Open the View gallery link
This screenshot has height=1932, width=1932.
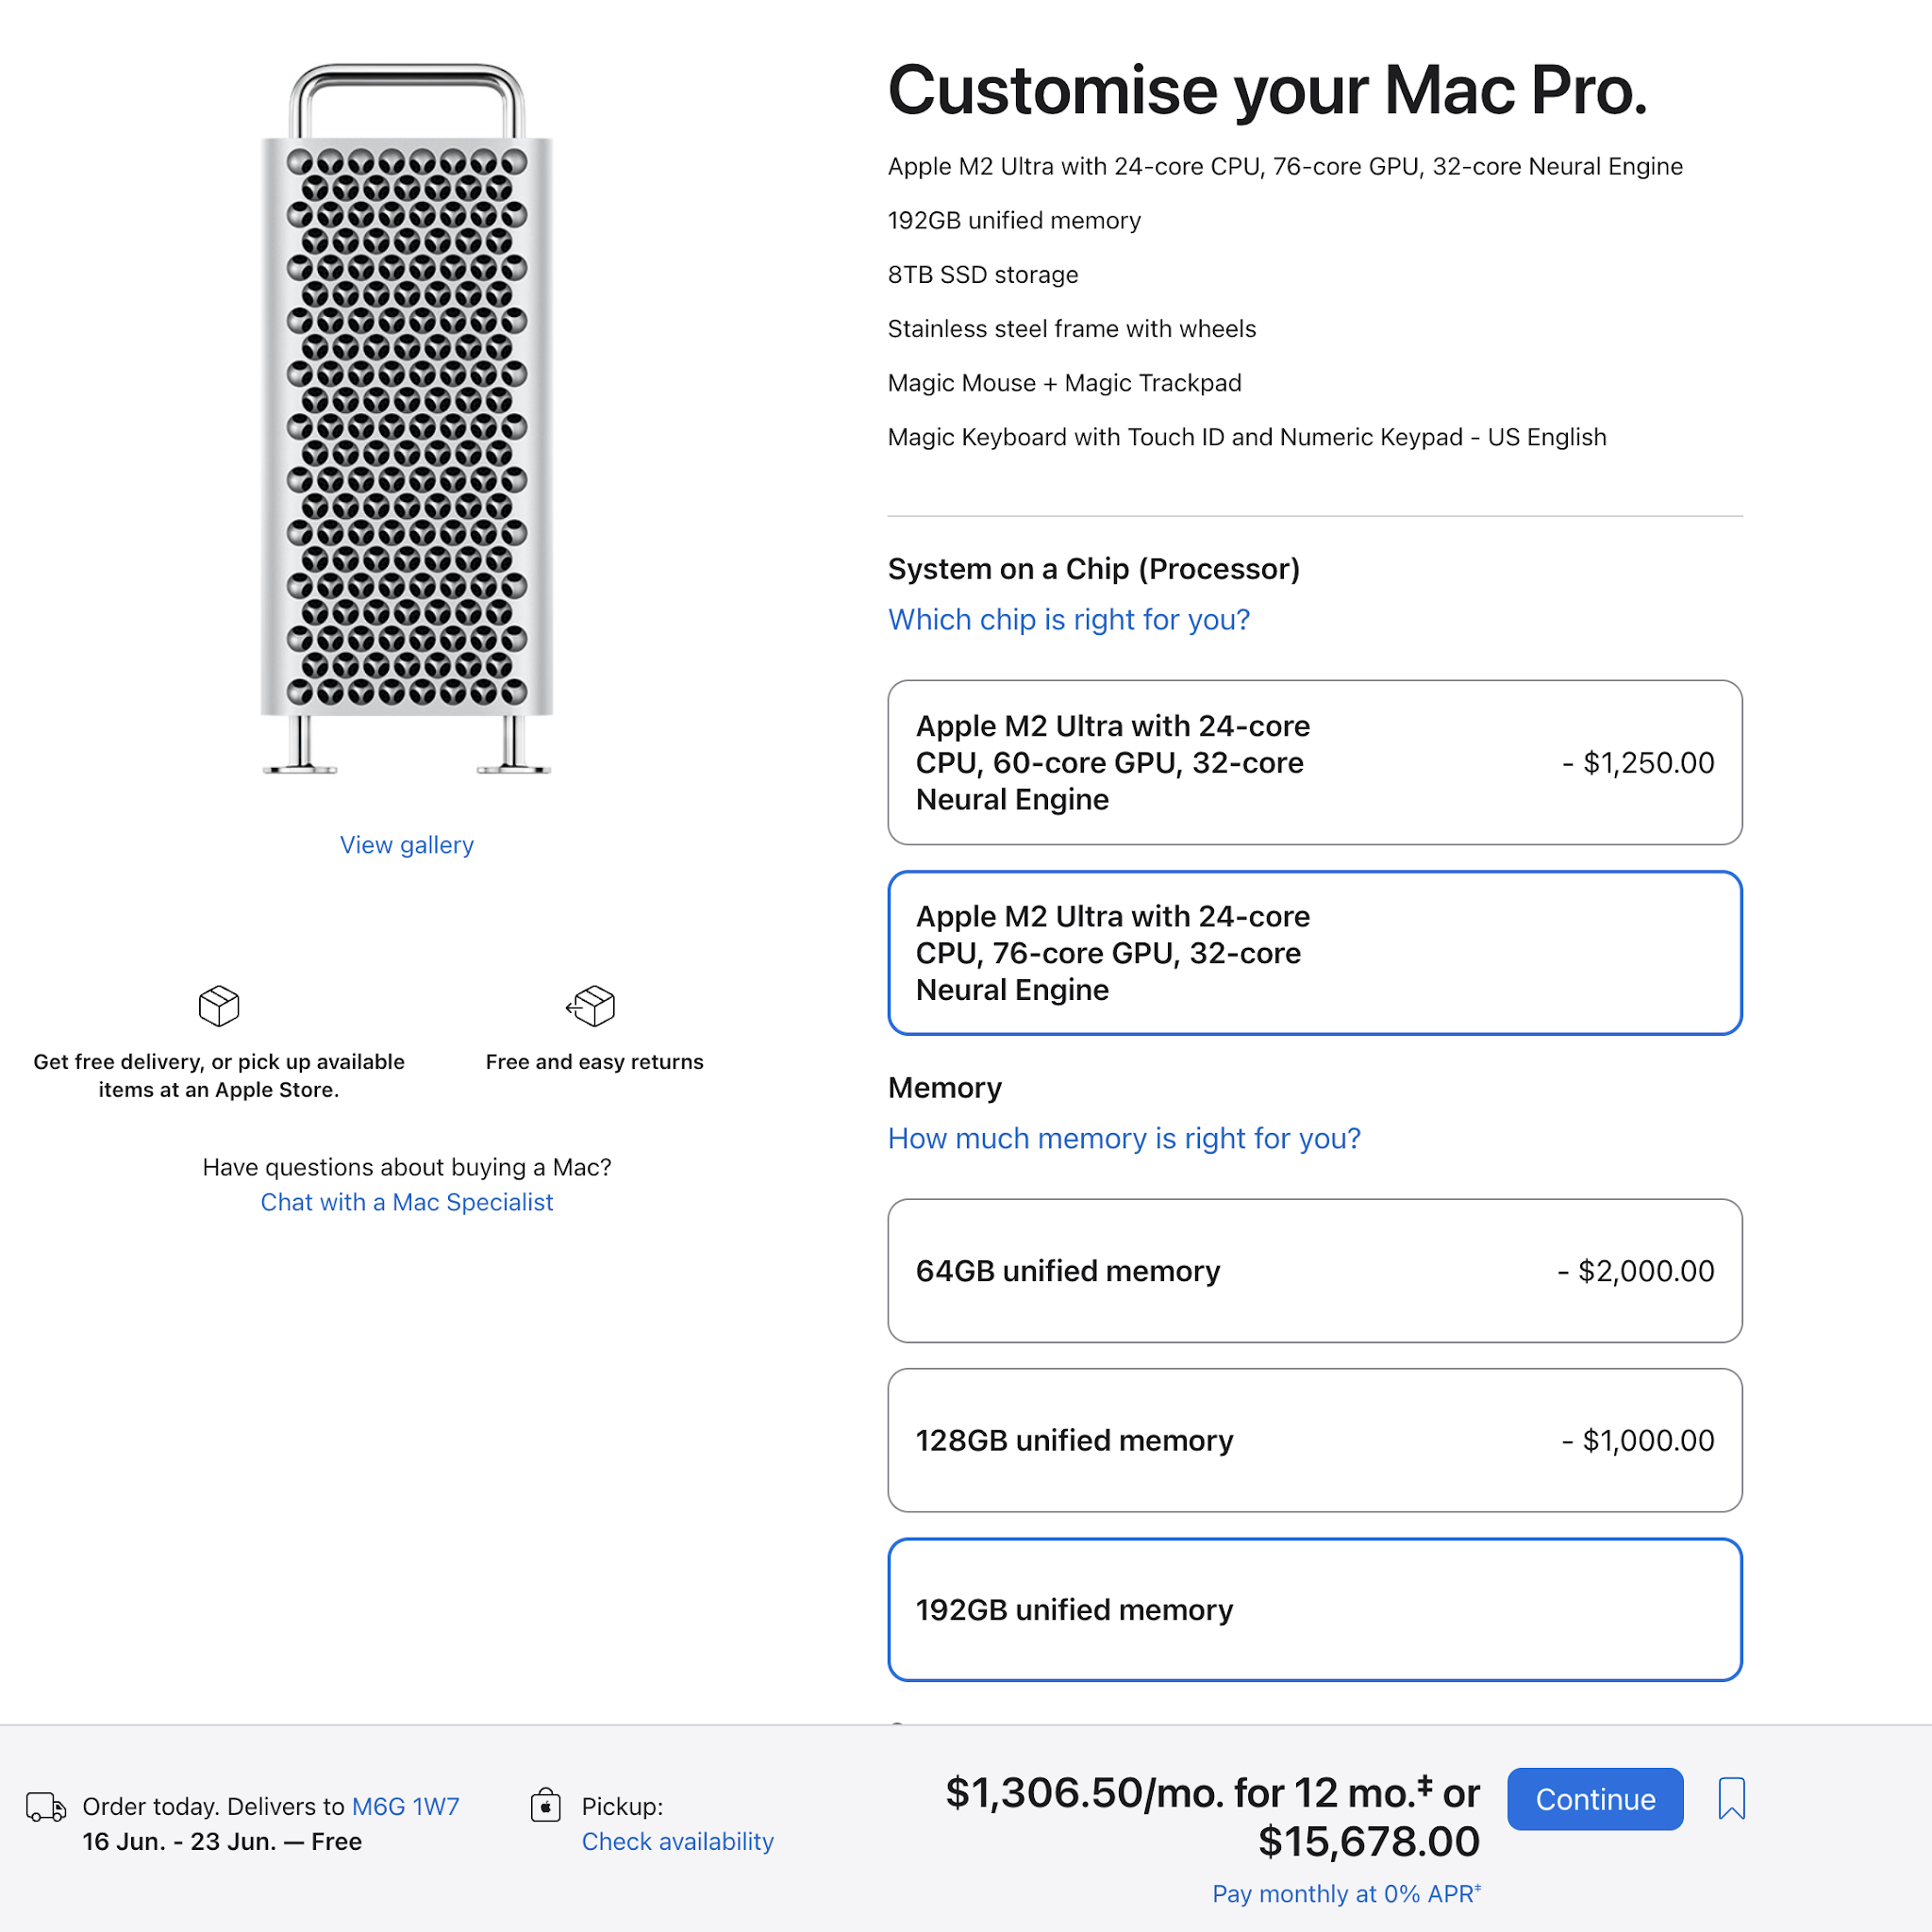[406, 845]
